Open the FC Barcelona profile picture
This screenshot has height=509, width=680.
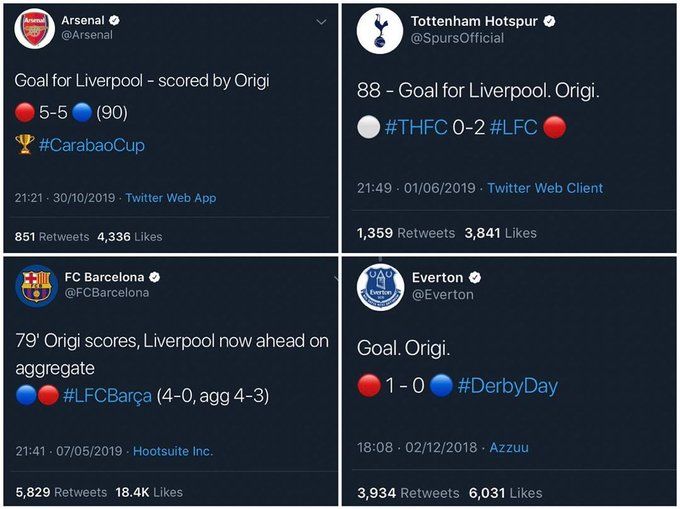(x=35, y=285)
